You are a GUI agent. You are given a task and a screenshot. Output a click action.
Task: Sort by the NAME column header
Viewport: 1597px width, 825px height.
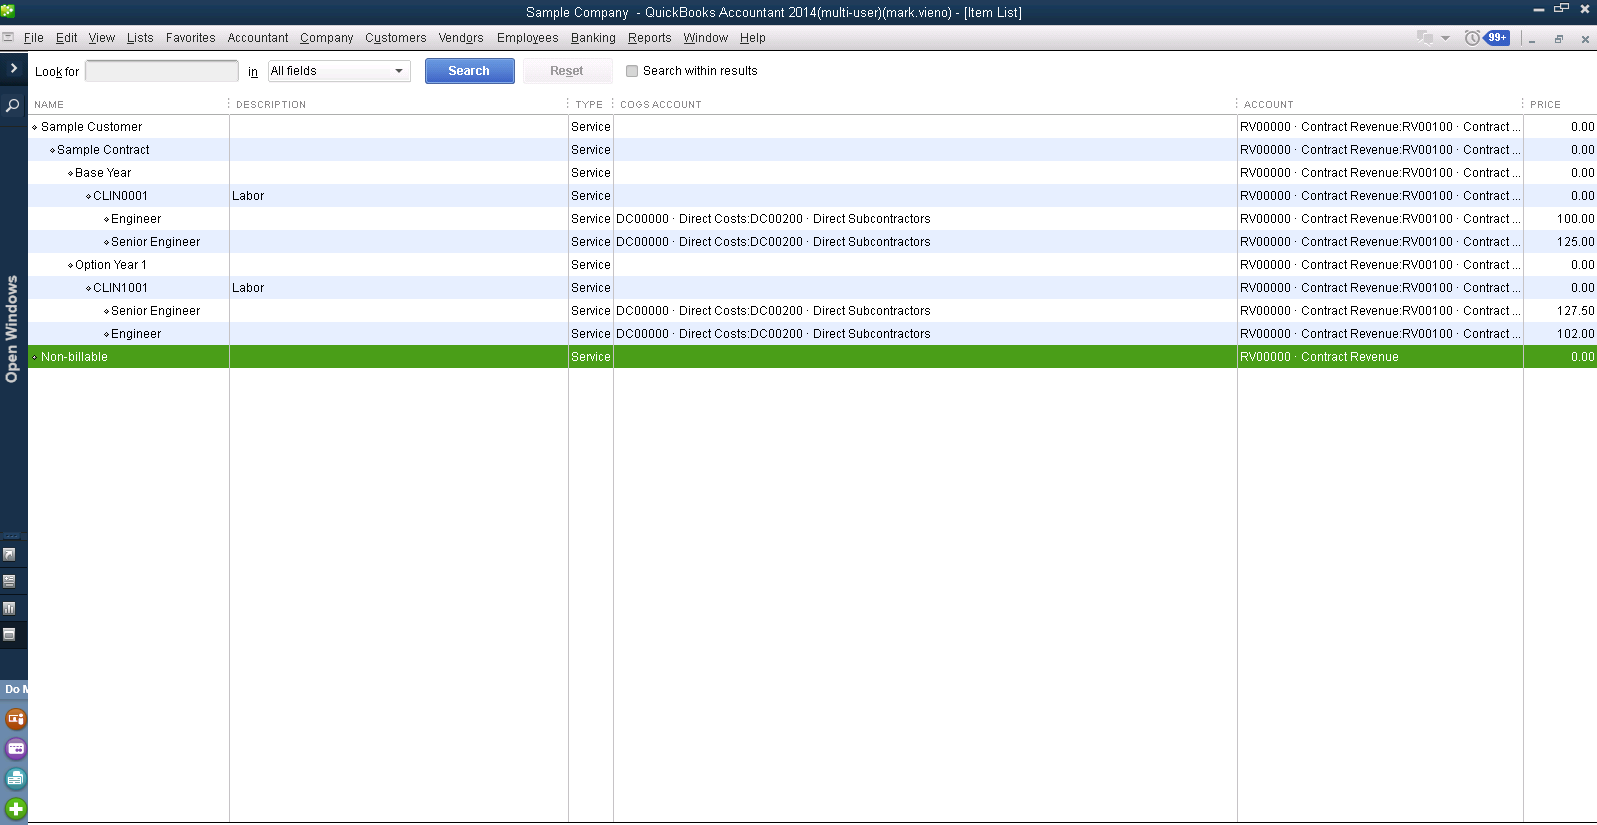(x=49, y=104)
